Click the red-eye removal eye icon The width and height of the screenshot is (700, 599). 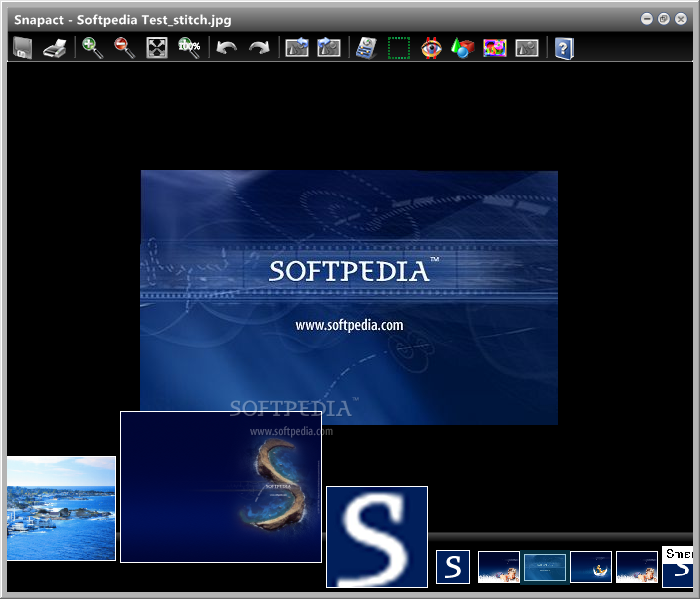[x=431, y=48]
